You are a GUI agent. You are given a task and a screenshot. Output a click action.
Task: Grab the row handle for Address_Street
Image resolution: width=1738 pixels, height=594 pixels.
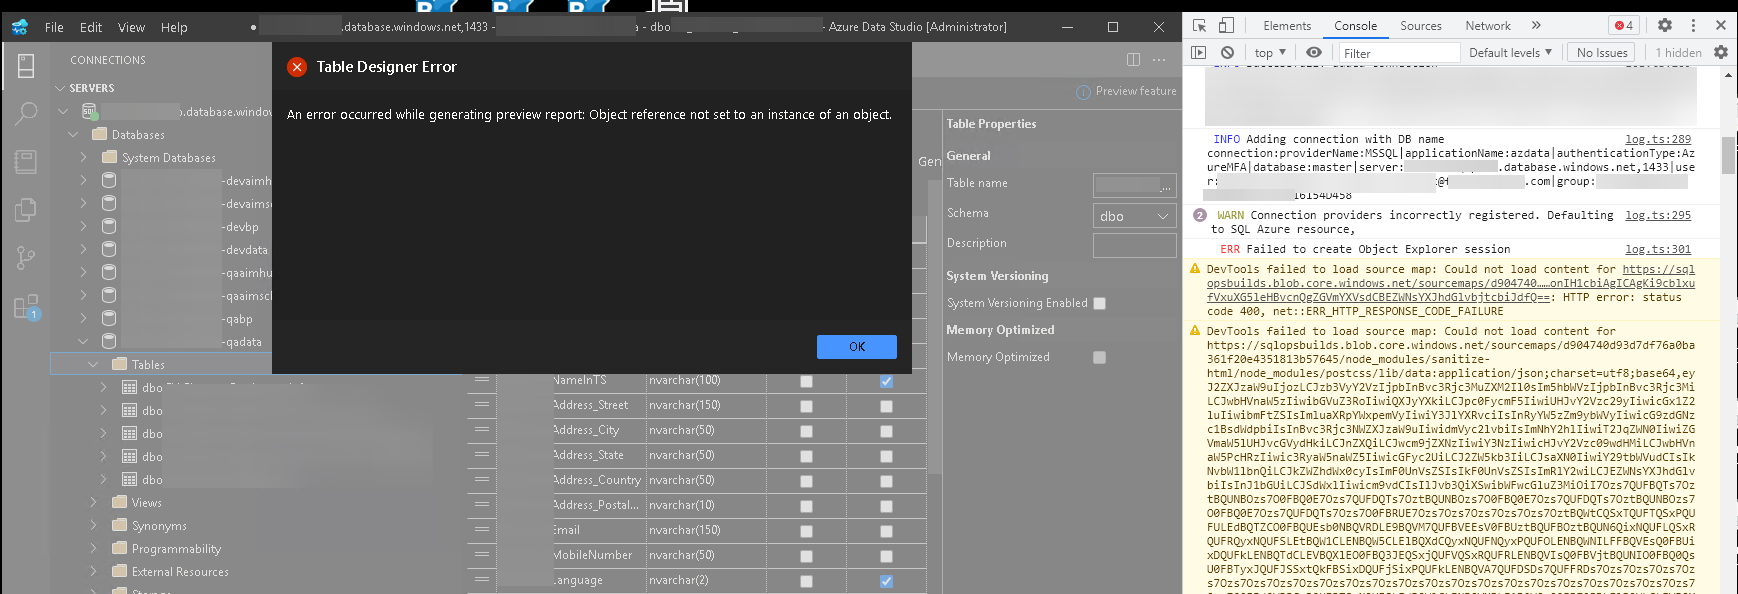point(482,405)
